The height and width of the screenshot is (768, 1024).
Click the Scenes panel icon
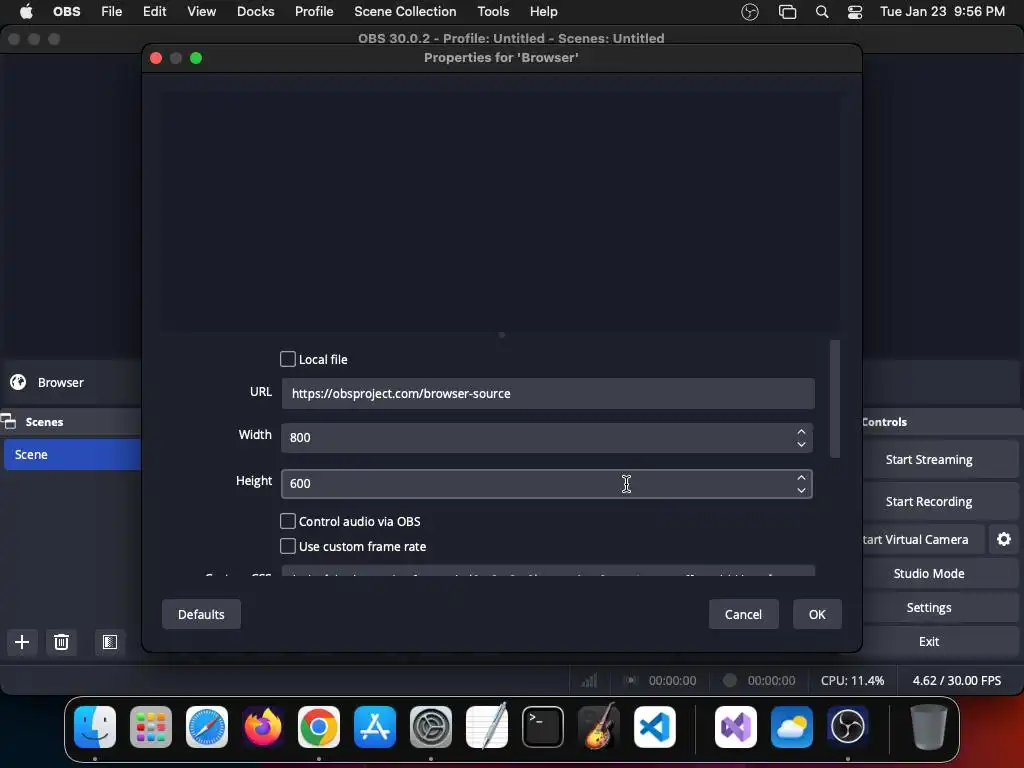click(x=8, y=421)
